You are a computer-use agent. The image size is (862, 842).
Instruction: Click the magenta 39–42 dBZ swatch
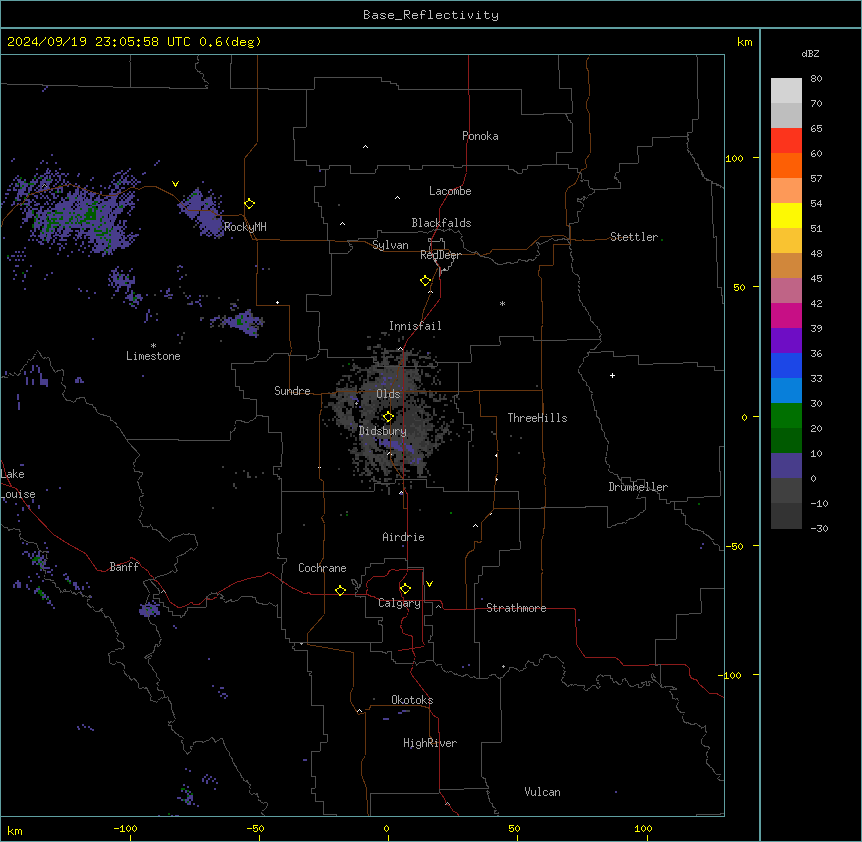[x=786, y=315]
